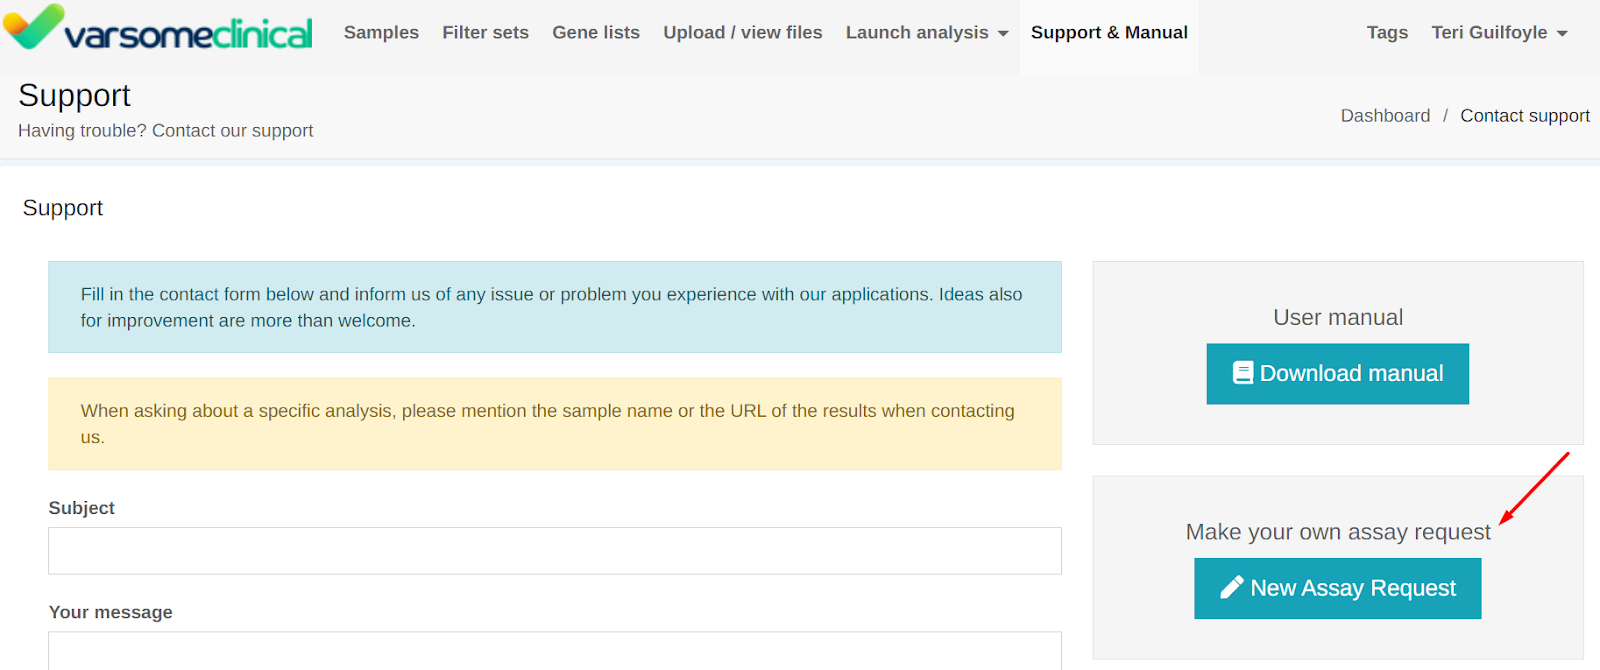Open the Samples page
The height and width of the screenshot is (670, 1600).
click(x=381, y=33)
